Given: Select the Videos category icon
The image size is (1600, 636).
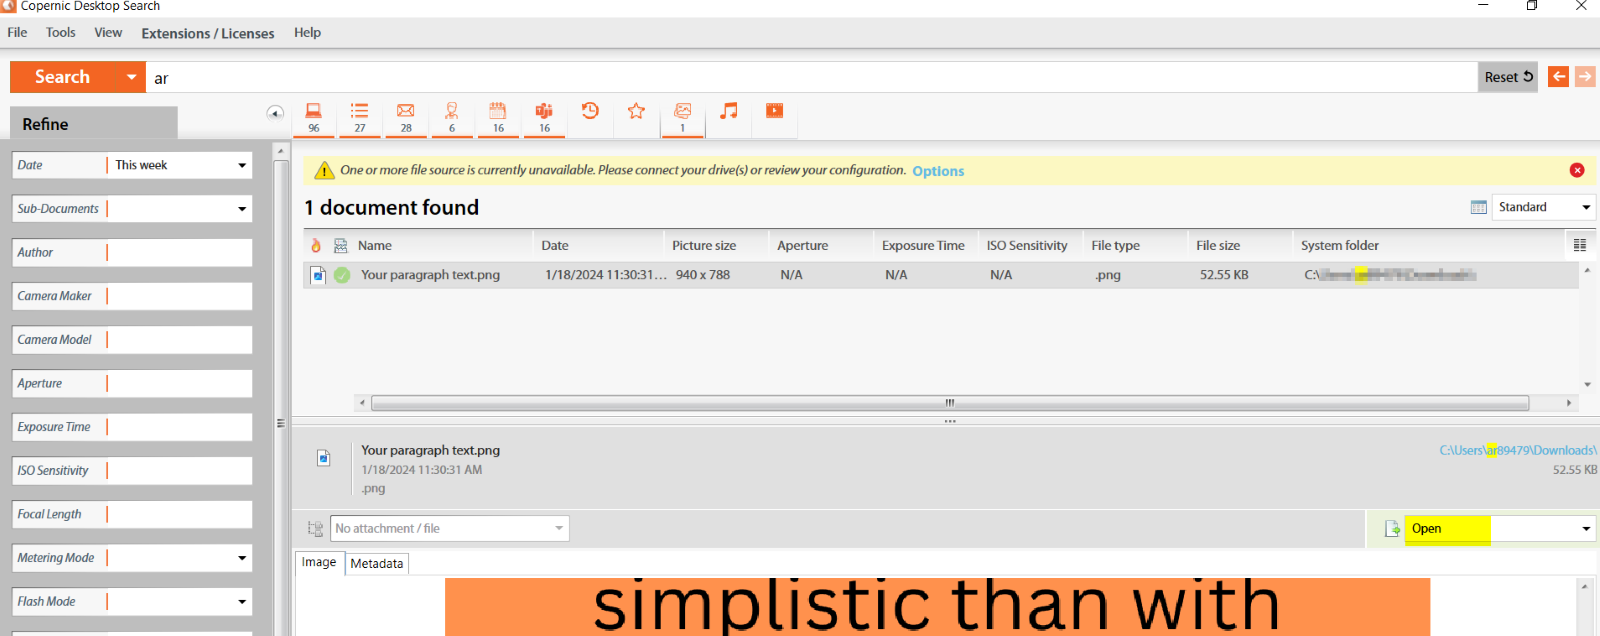Looking at the screenshot, I should click(x=775, y=111).
